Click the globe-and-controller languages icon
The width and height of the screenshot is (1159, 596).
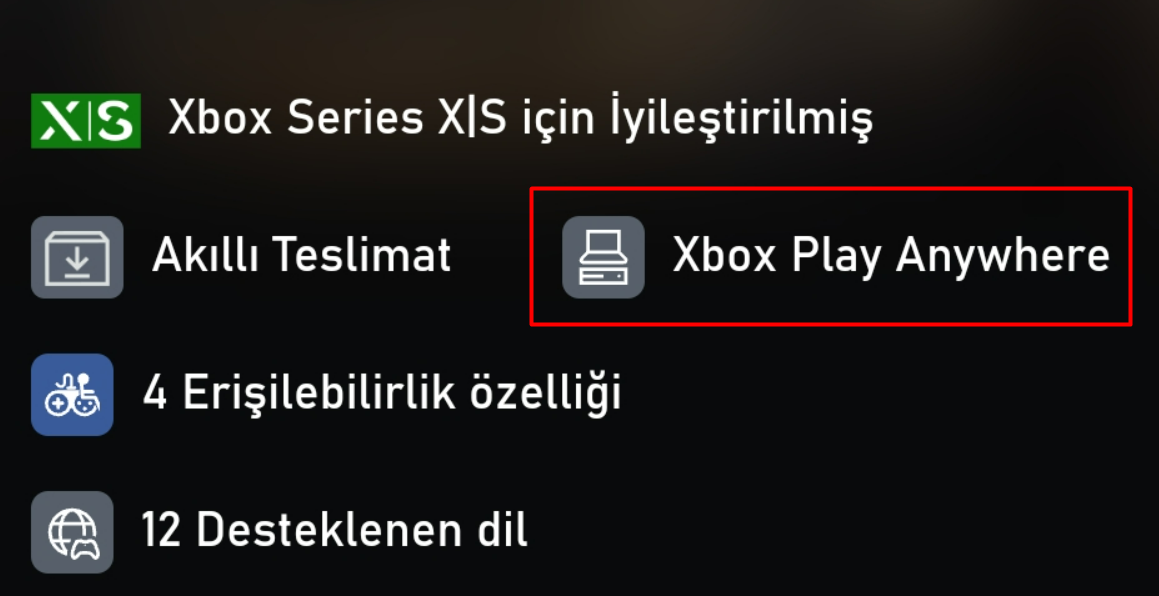pos(72,532)
